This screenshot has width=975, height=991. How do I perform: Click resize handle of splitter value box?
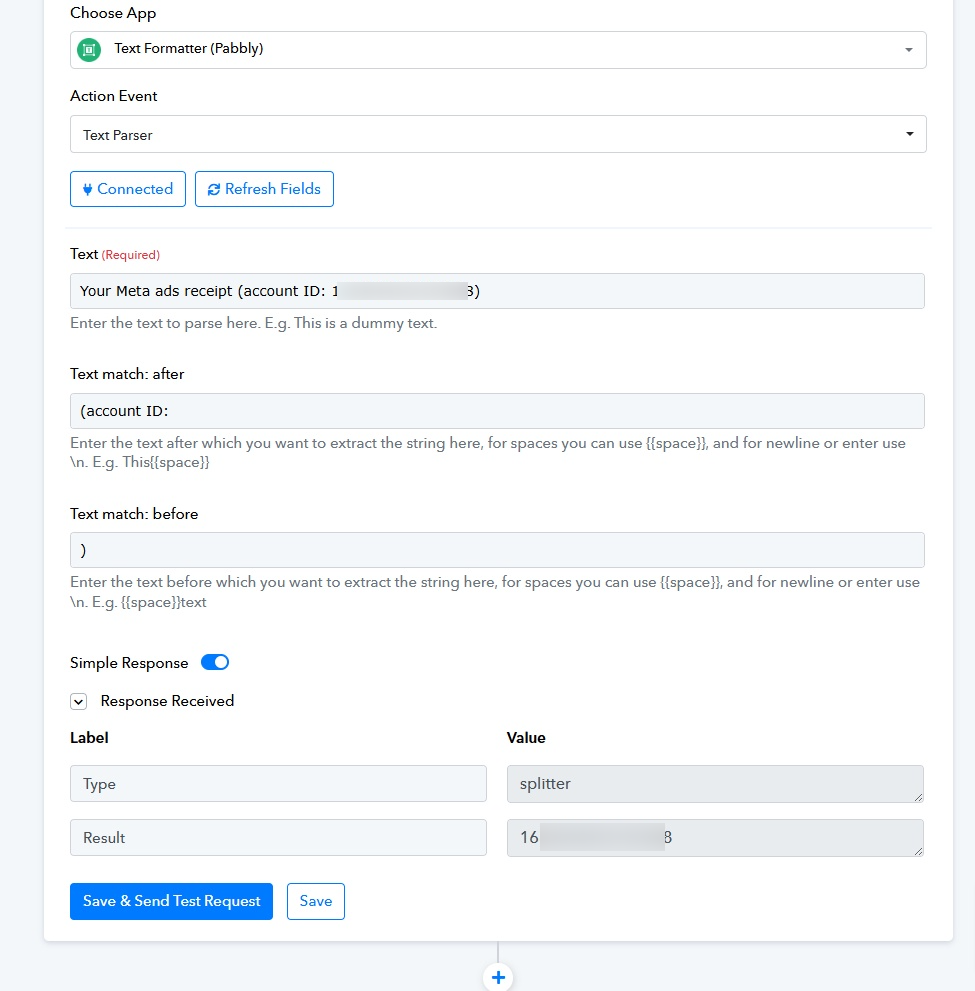pos(917,796)
